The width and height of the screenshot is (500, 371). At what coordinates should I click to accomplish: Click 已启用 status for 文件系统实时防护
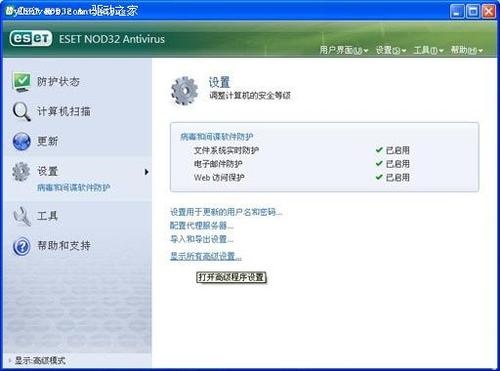pos(398,150)
